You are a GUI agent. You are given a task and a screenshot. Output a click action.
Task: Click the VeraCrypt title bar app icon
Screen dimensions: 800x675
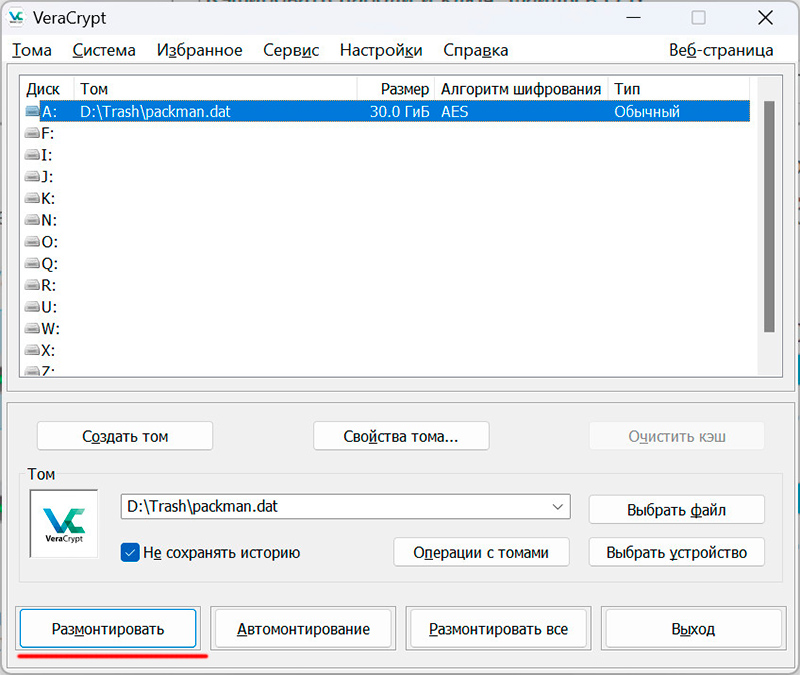[x=17, y=17]
